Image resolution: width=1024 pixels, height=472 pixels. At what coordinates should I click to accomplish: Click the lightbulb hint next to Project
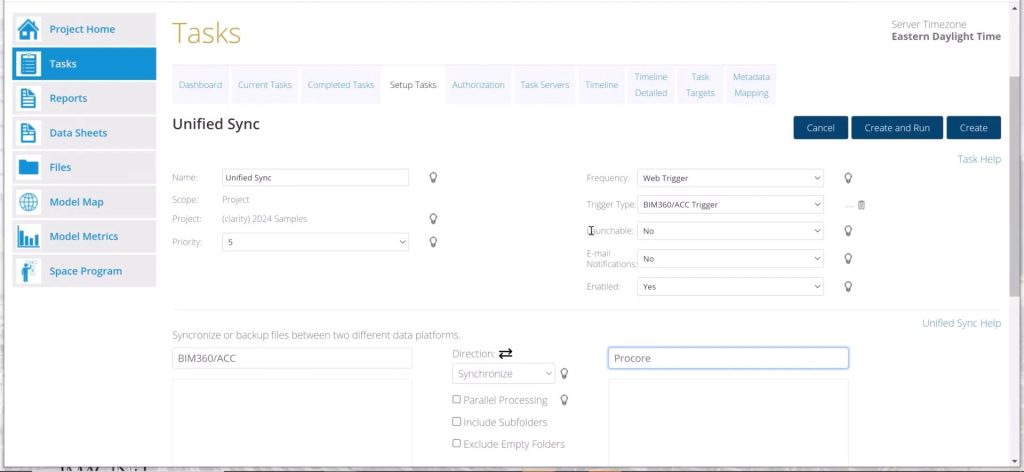[x=432, y=219]
